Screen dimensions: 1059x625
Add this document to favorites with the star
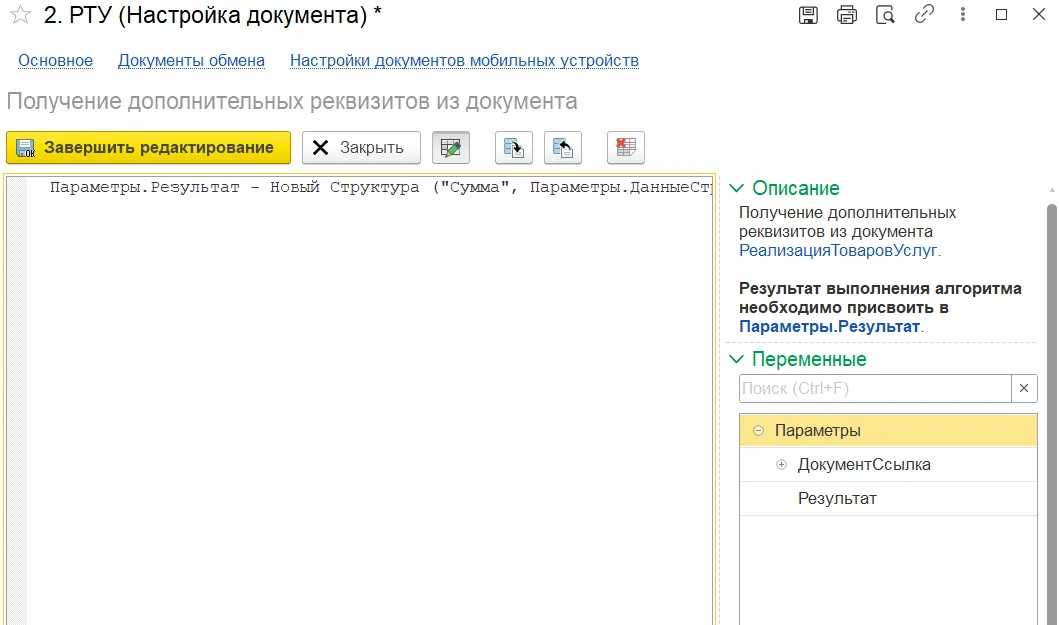point(19,15)
